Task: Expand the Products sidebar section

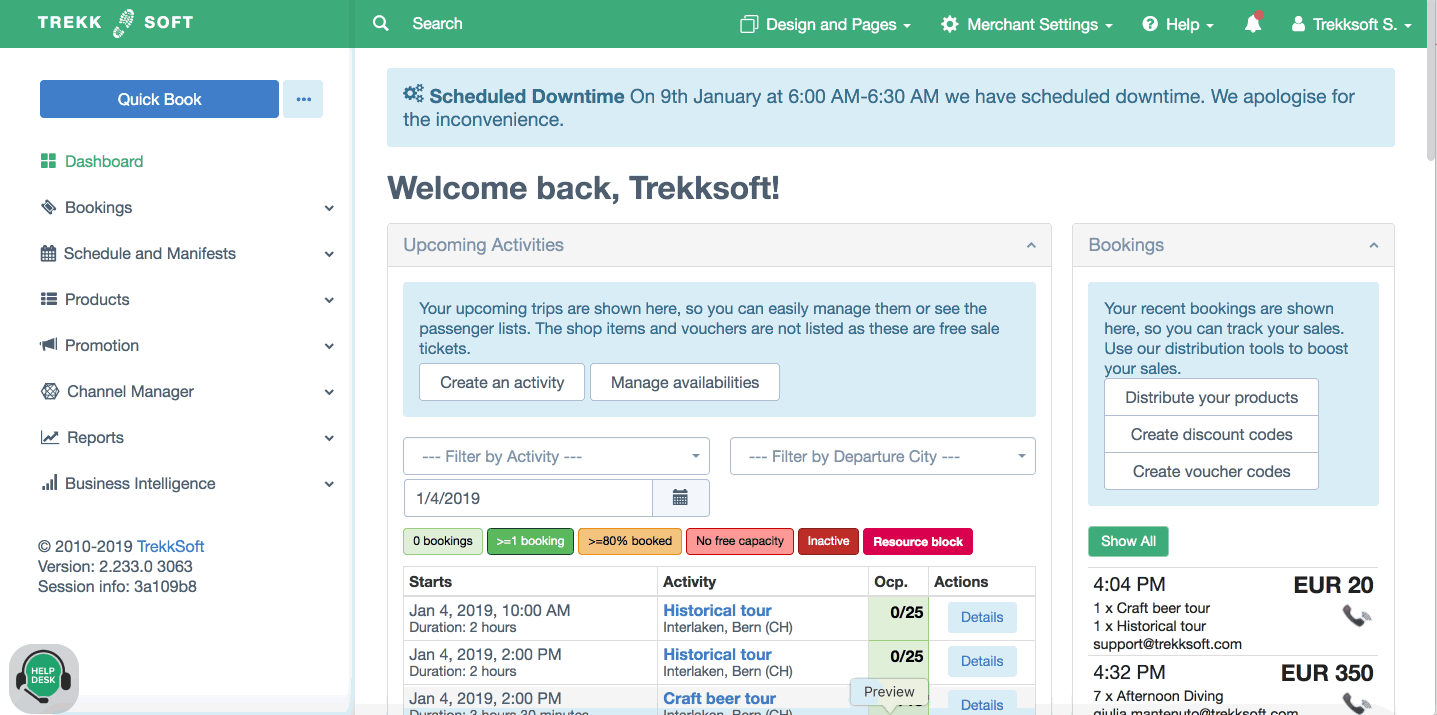Action: point(329,300)
